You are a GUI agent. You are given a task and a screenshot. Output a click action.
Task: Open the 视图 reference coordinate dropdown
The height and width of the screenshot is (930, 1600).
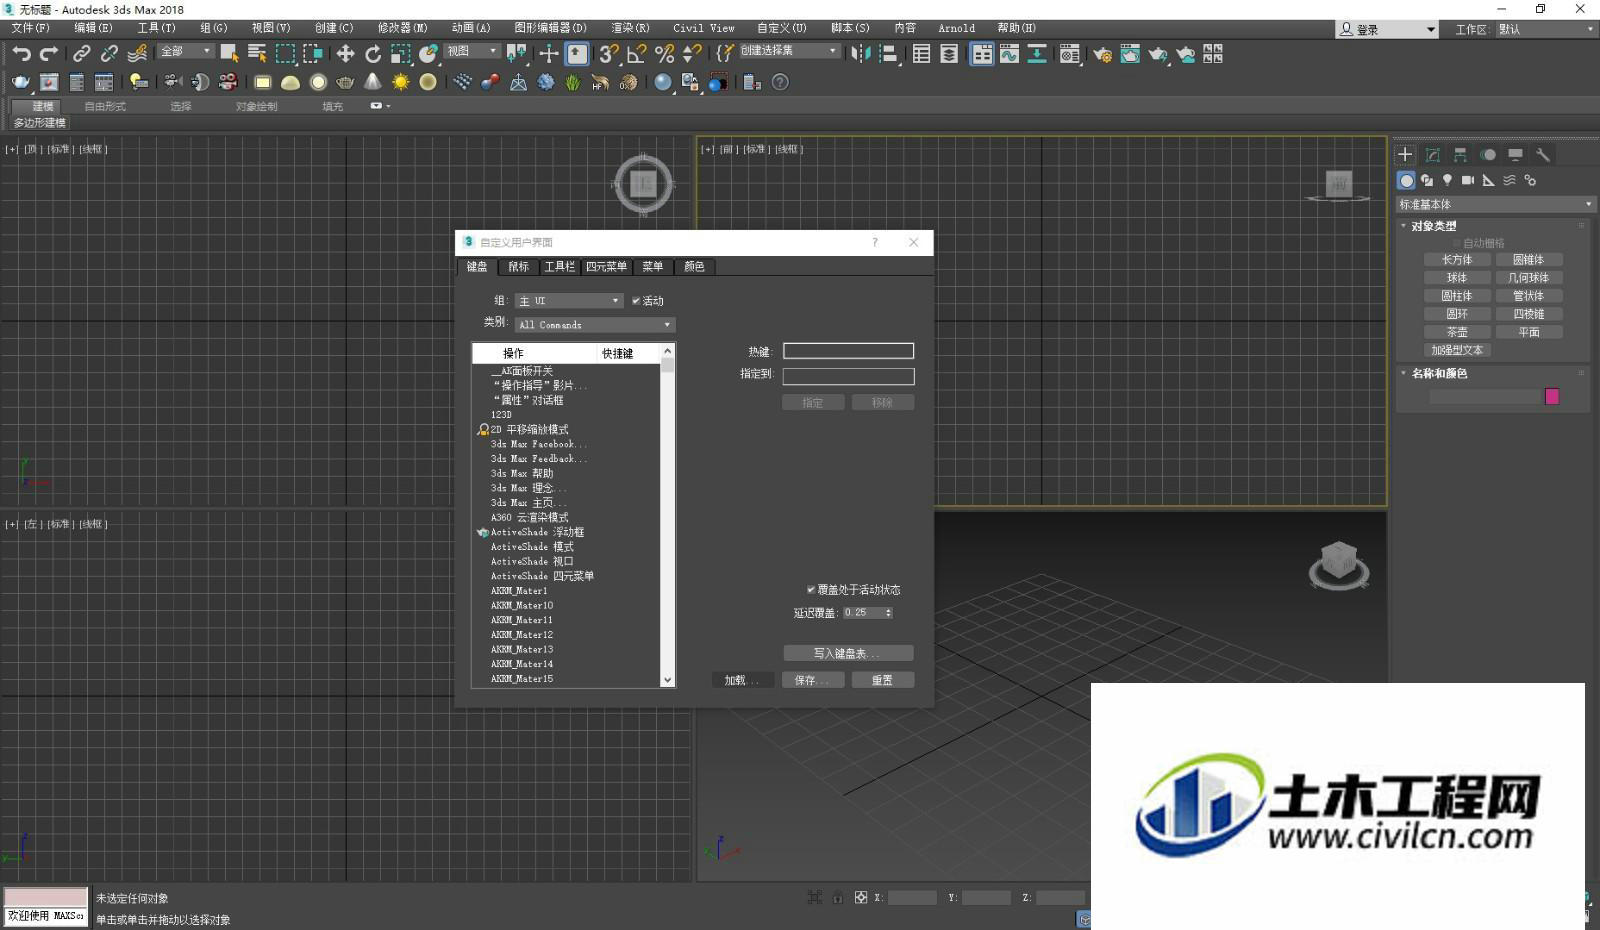pos(472,51)
